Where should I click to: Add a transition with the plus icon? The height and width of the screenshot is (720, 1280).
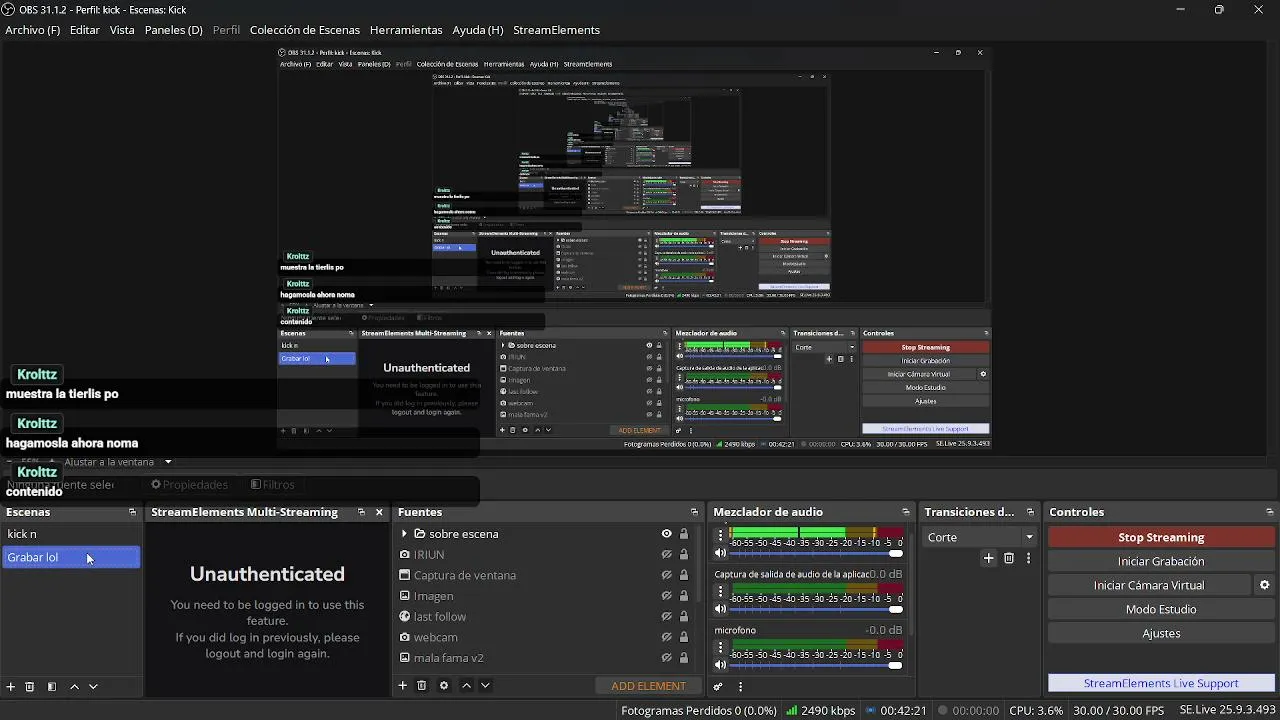[x=989, y=559]
